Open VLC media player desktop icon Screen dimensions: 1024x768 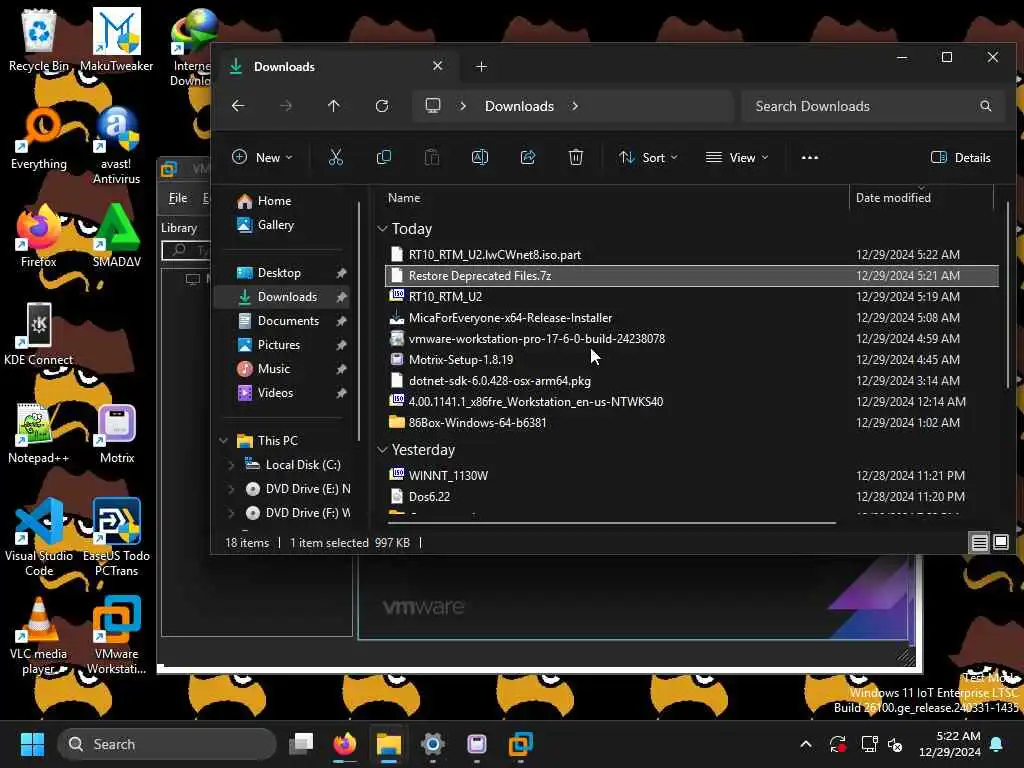[x=39, y=635]
